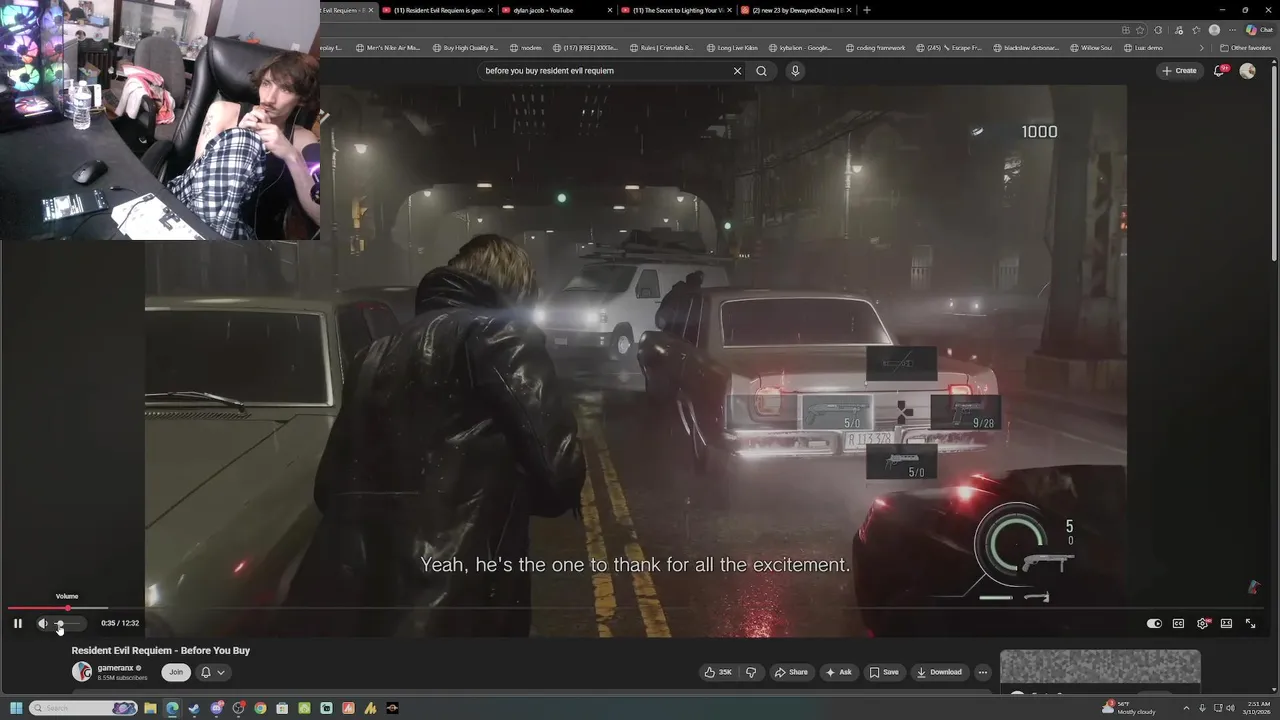Switch to 'The Secret to Lighting' tab
Screen dimensions: 1280x720
coord(676,10)
